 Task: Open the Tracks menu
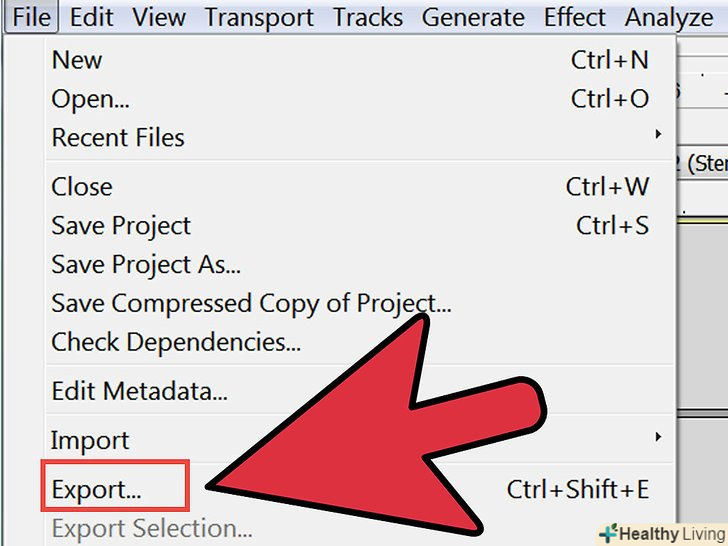(368, 17)
